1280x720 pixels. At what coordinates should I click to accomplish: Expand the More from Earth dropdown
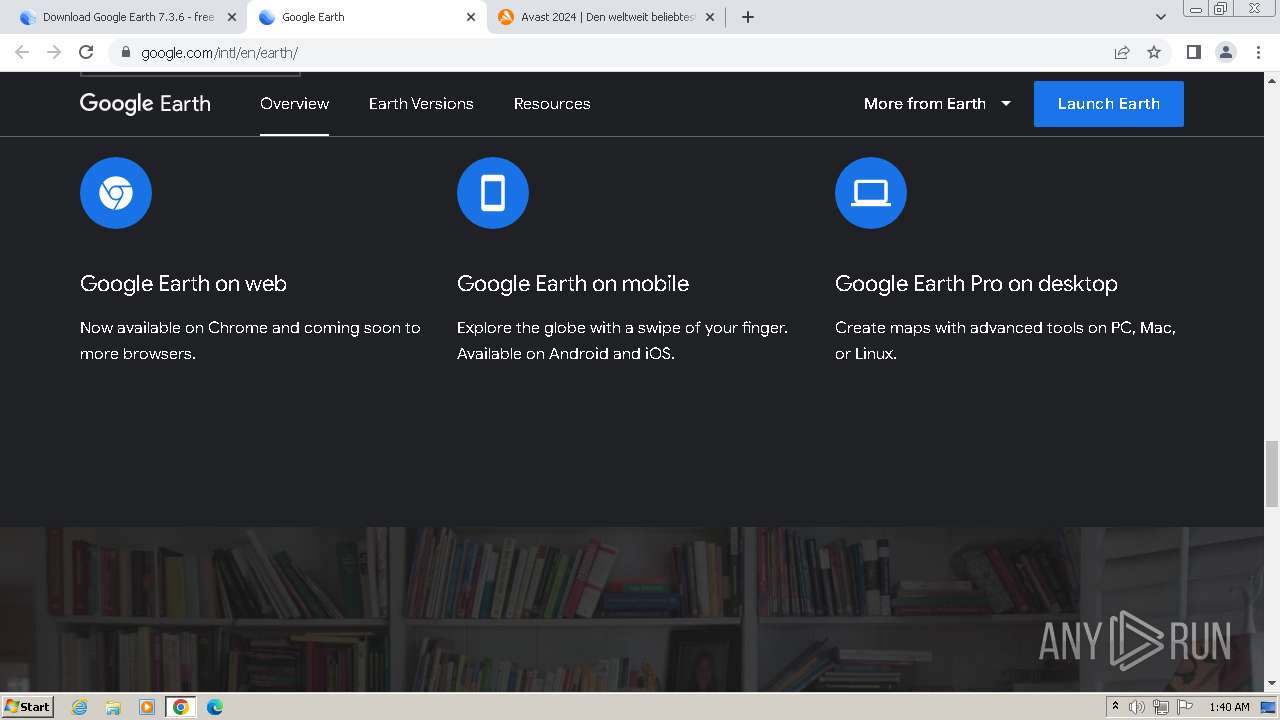[x=937, y=104]
